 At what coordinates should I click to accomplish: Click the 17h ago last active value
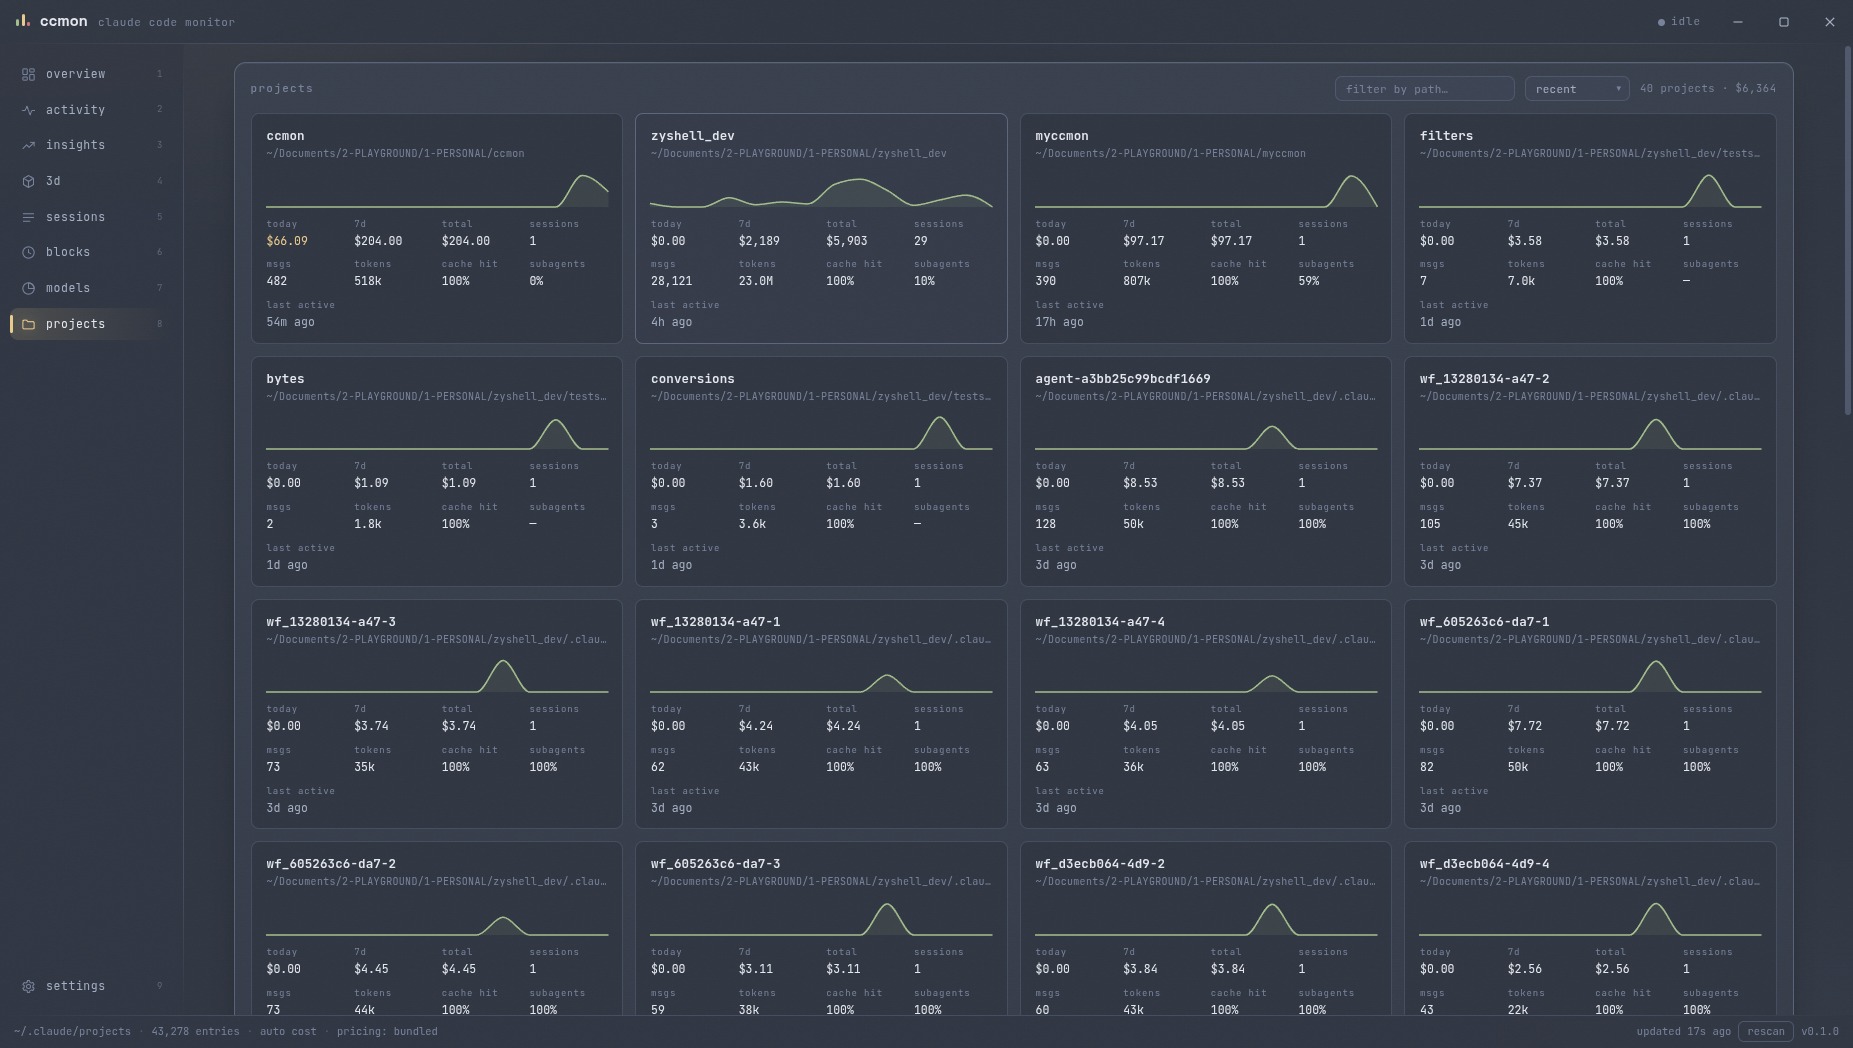click(1059, 322)
